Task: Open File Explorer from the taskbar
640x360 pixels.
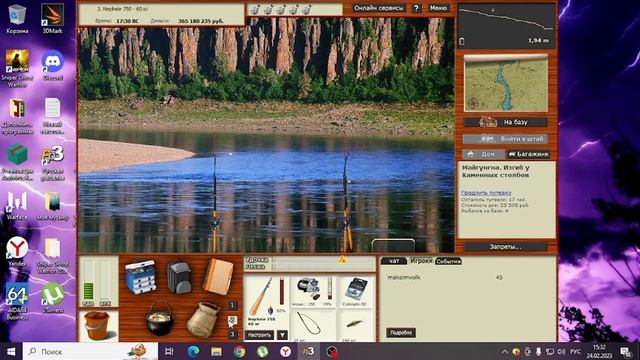Action: 216,351
